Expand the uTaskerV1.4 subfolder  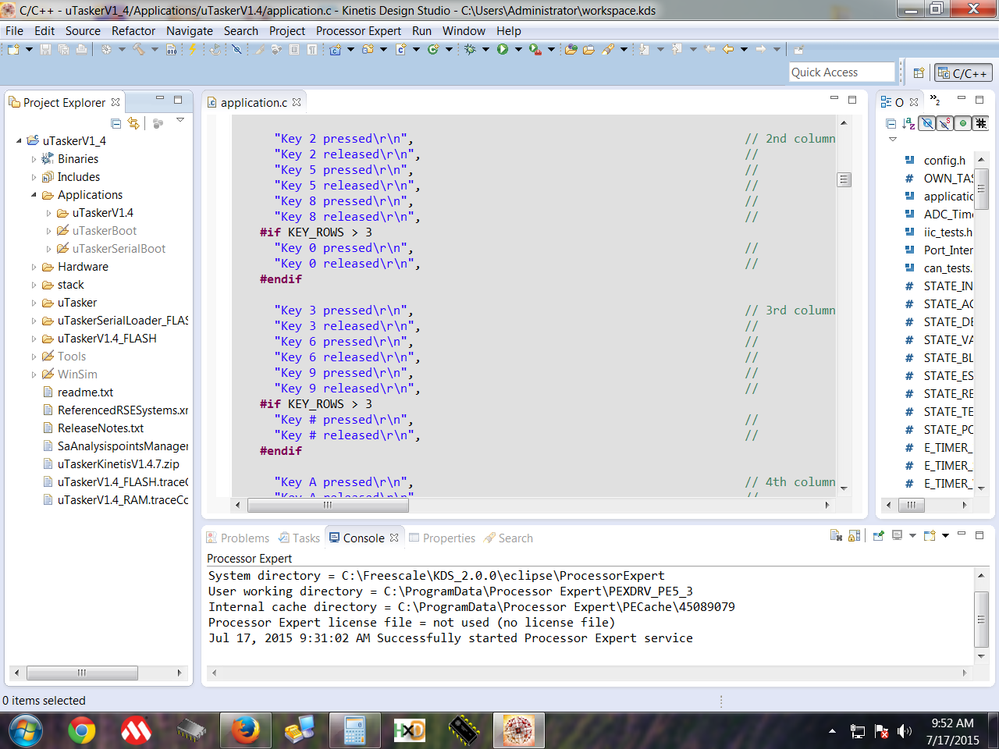(x=48, y=213)
